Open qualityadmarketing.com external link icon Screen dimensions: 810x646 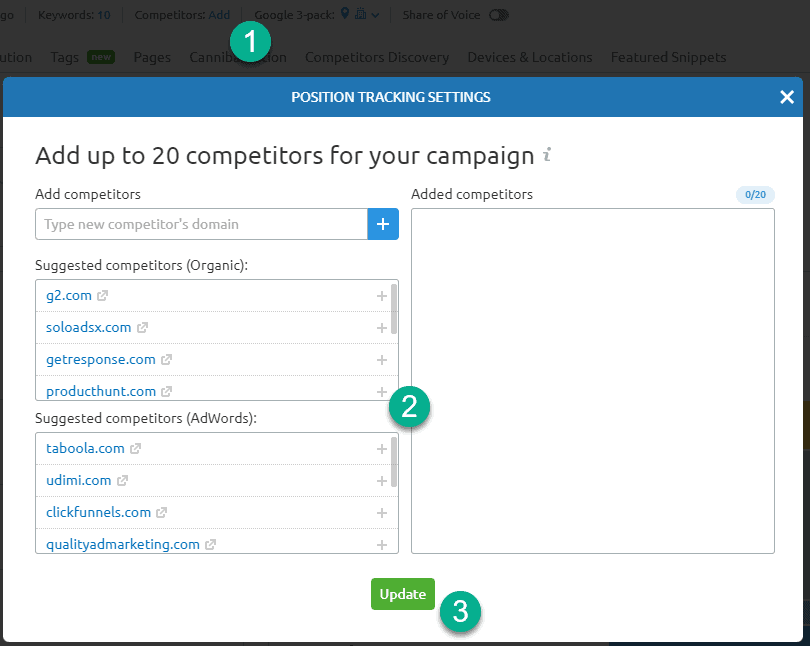click(210, 544)
